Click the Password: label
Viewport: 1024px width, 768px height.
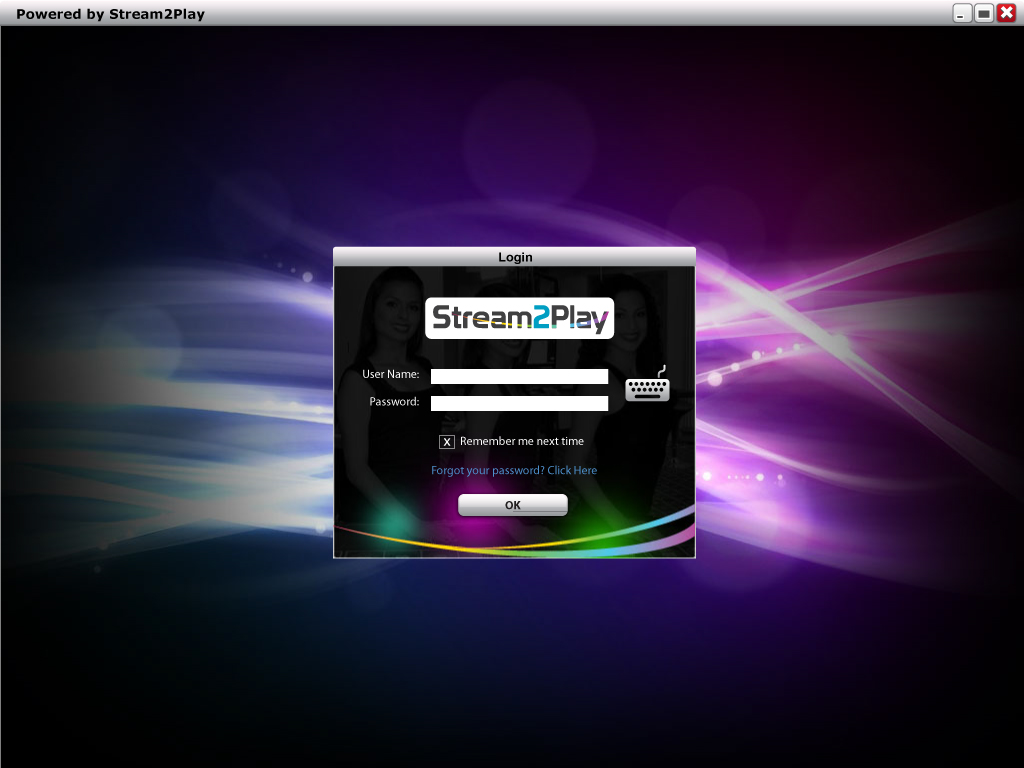tap(394, 402)
